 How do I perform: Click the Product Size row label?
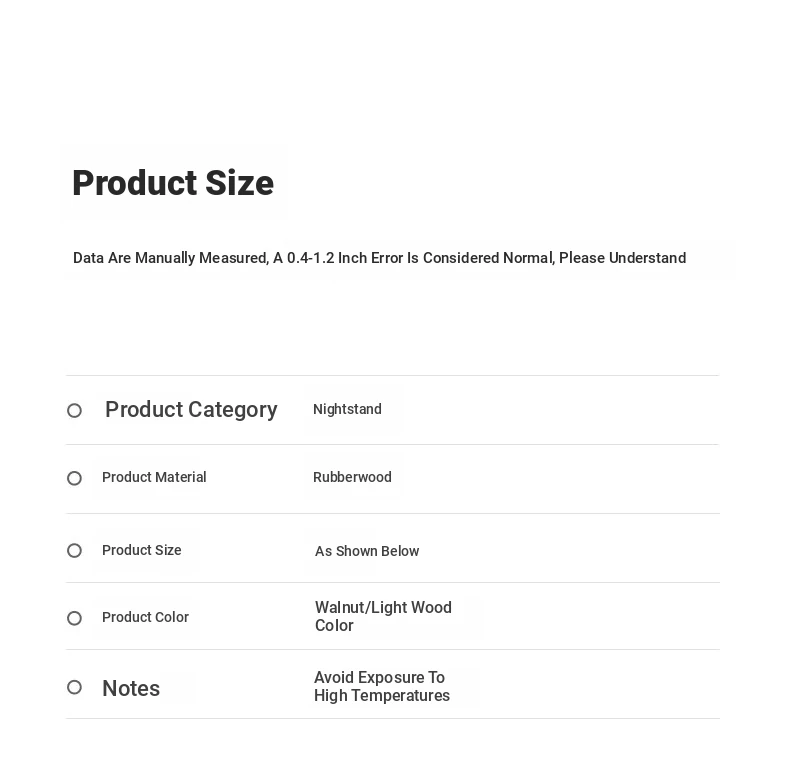point(142,550)
